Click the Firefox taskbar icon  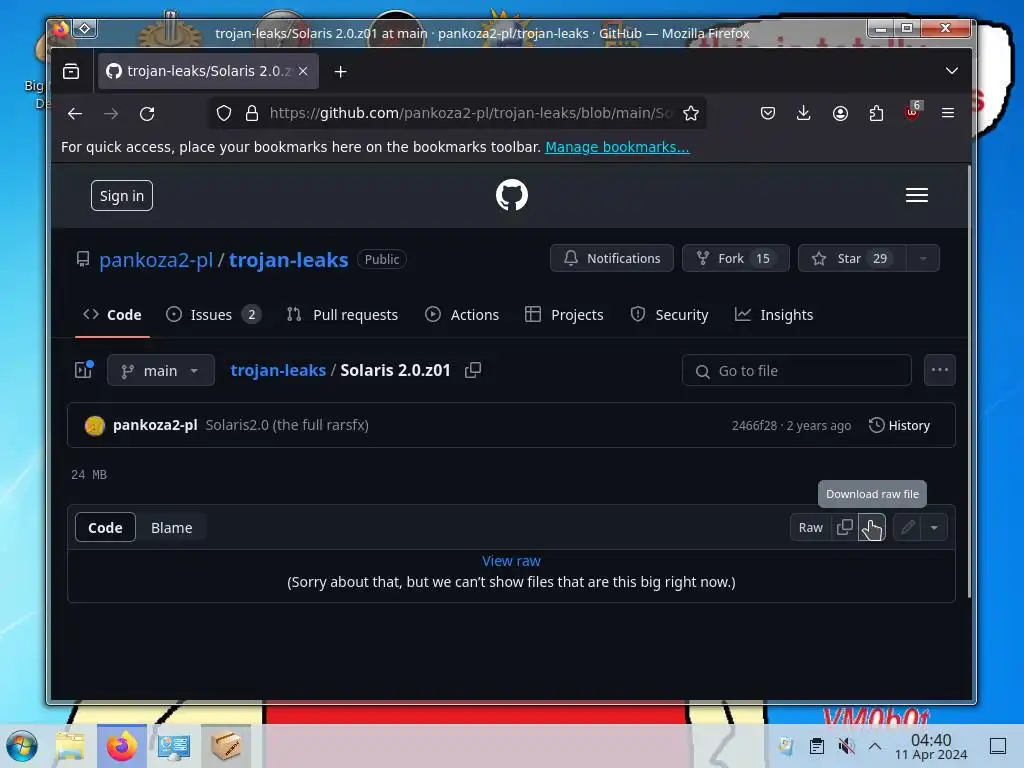click(121, 746)
